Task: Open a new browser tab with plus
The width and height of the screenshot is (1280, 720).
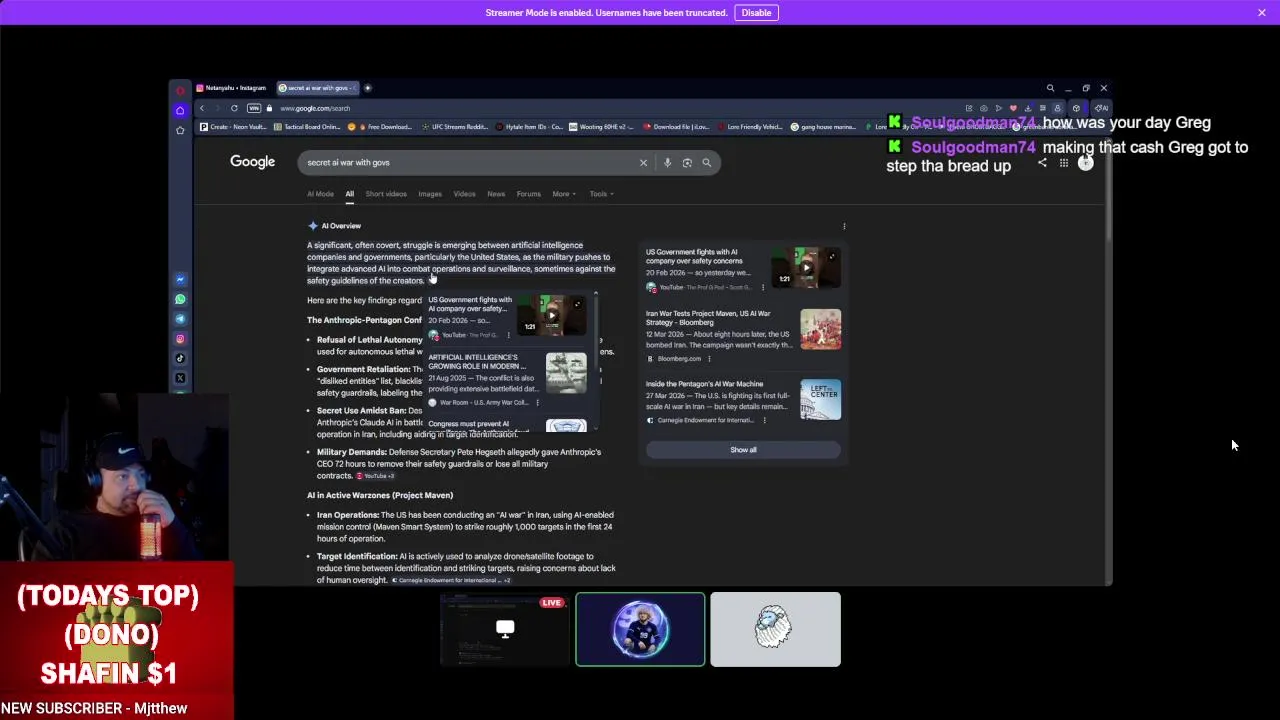Action: tap(367, 88)
